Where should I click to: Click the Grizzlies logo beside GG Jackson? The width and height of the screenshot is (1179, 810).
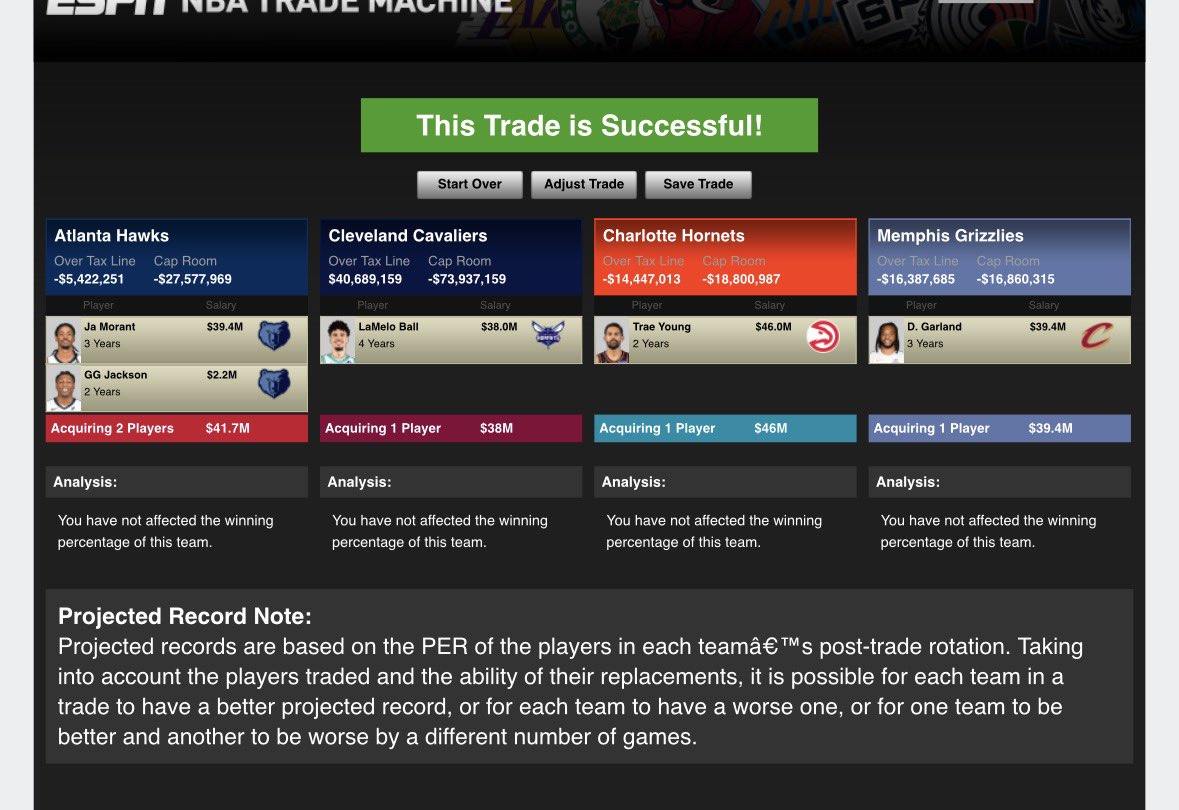(x=274, y=384)
